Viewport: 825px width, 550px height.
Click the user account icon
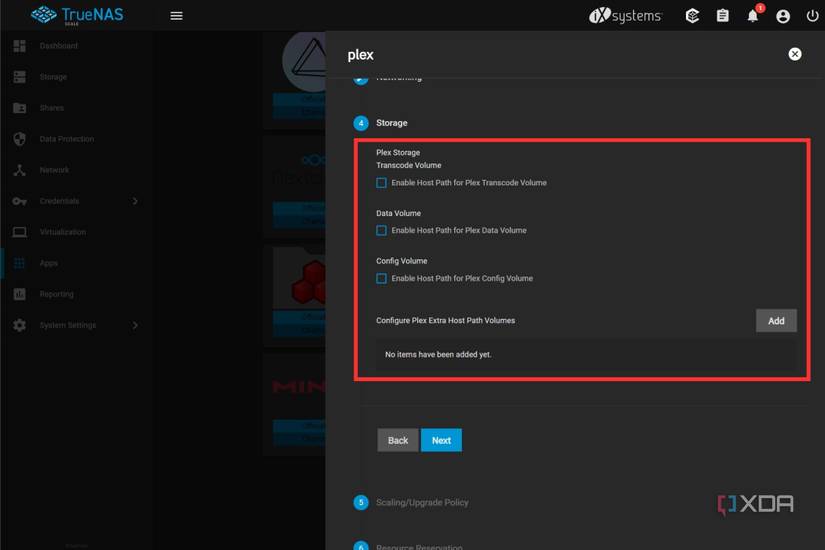(783, 16)
